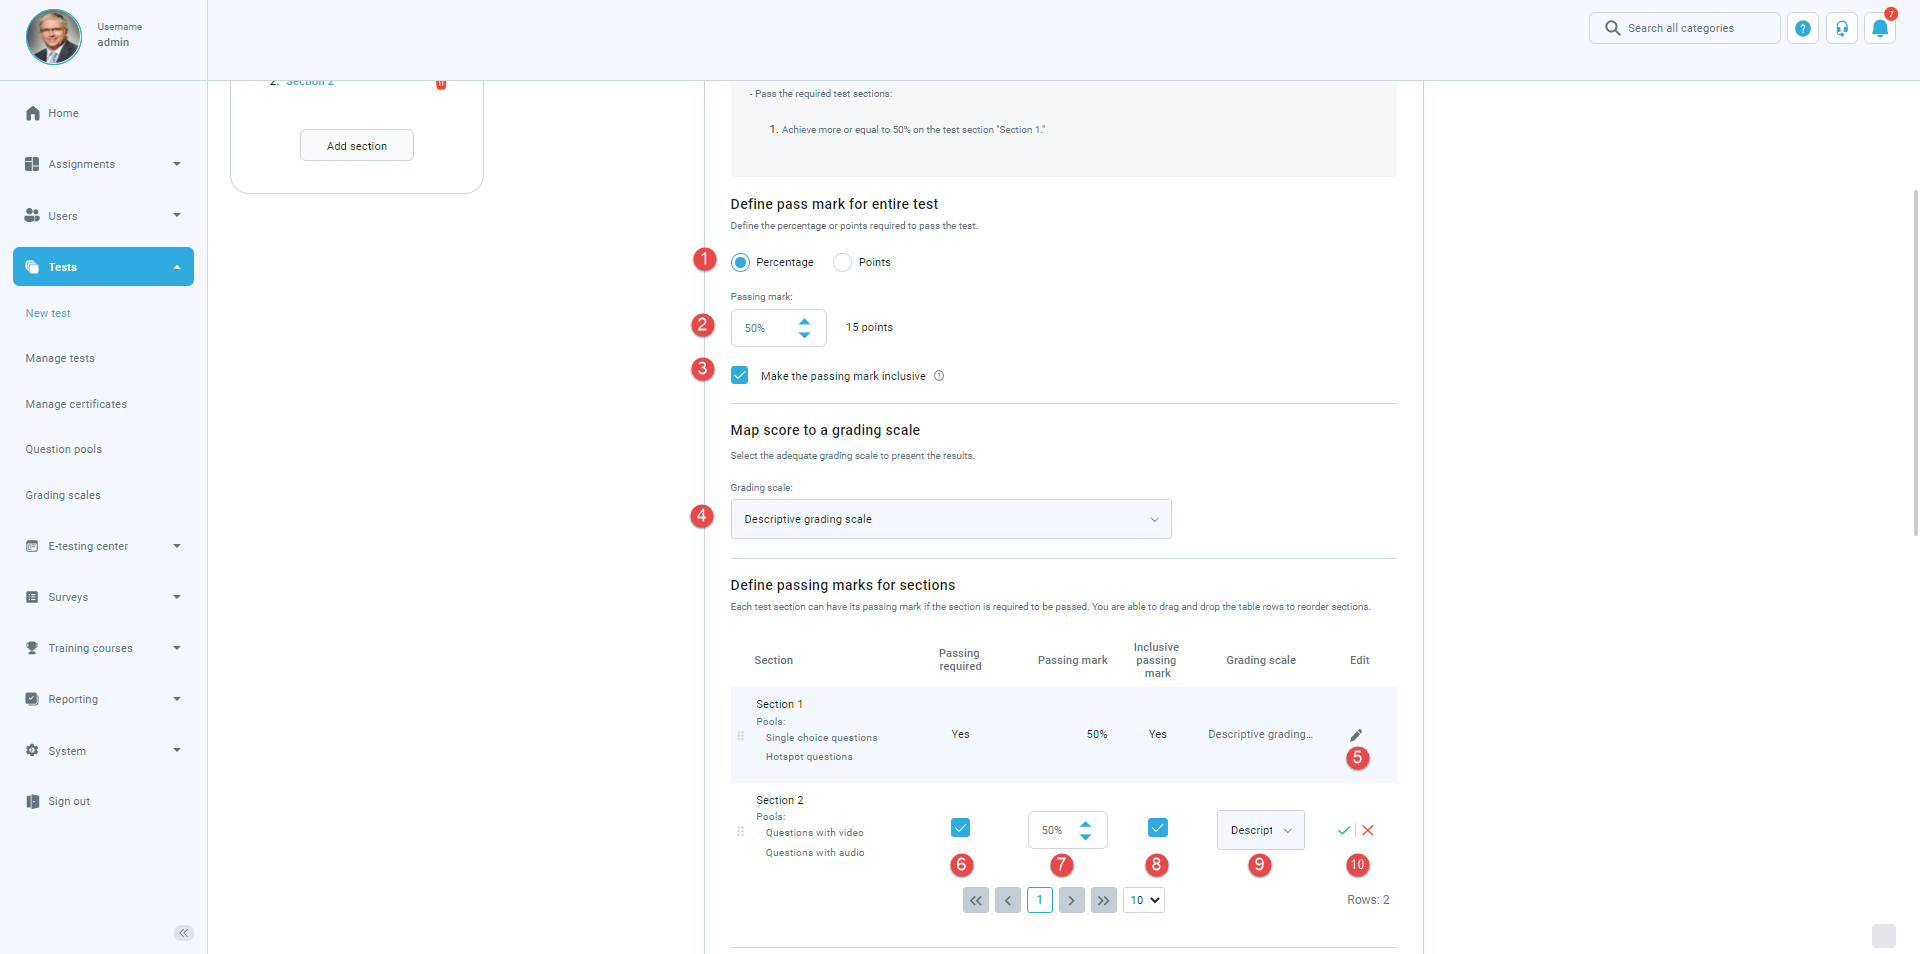Click the notifications bell icon

(x=1879, y=29)
